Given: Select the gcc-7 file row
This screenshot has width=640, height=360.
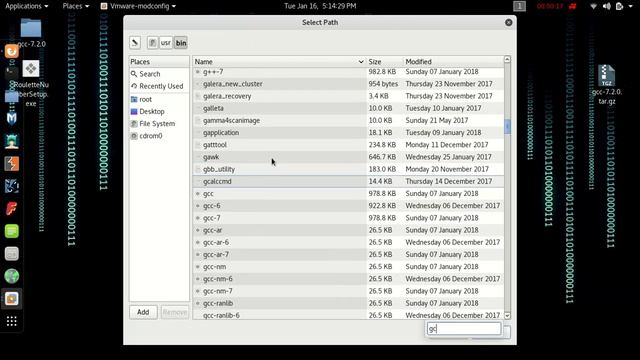Looking at the screenshot, I should [348, 218].
